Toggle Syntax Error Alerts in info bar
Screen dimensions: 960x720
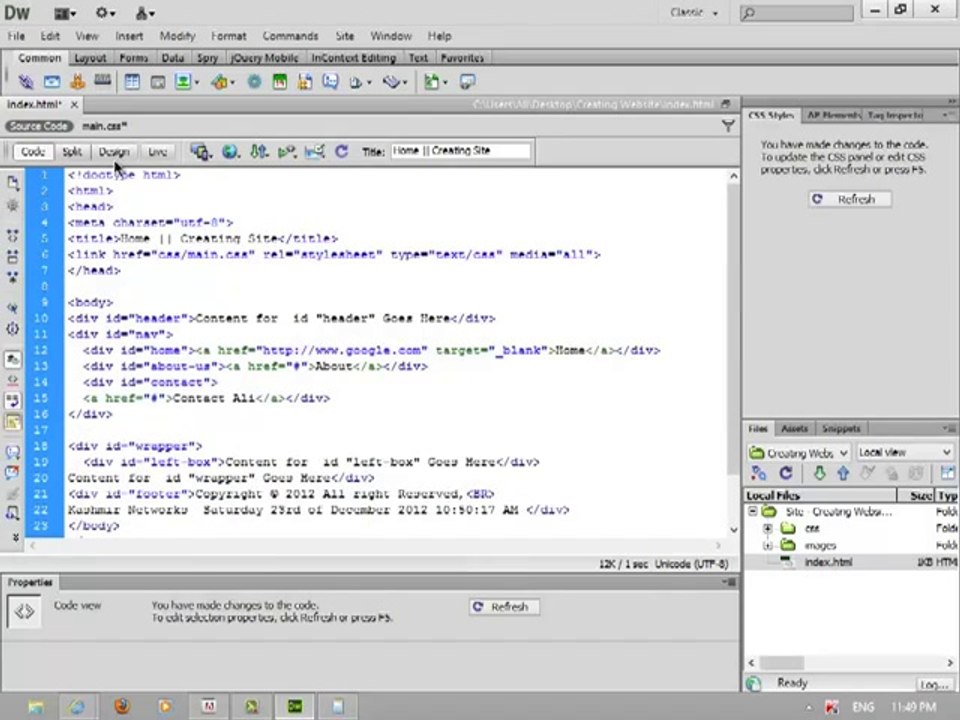pos(13,422)
